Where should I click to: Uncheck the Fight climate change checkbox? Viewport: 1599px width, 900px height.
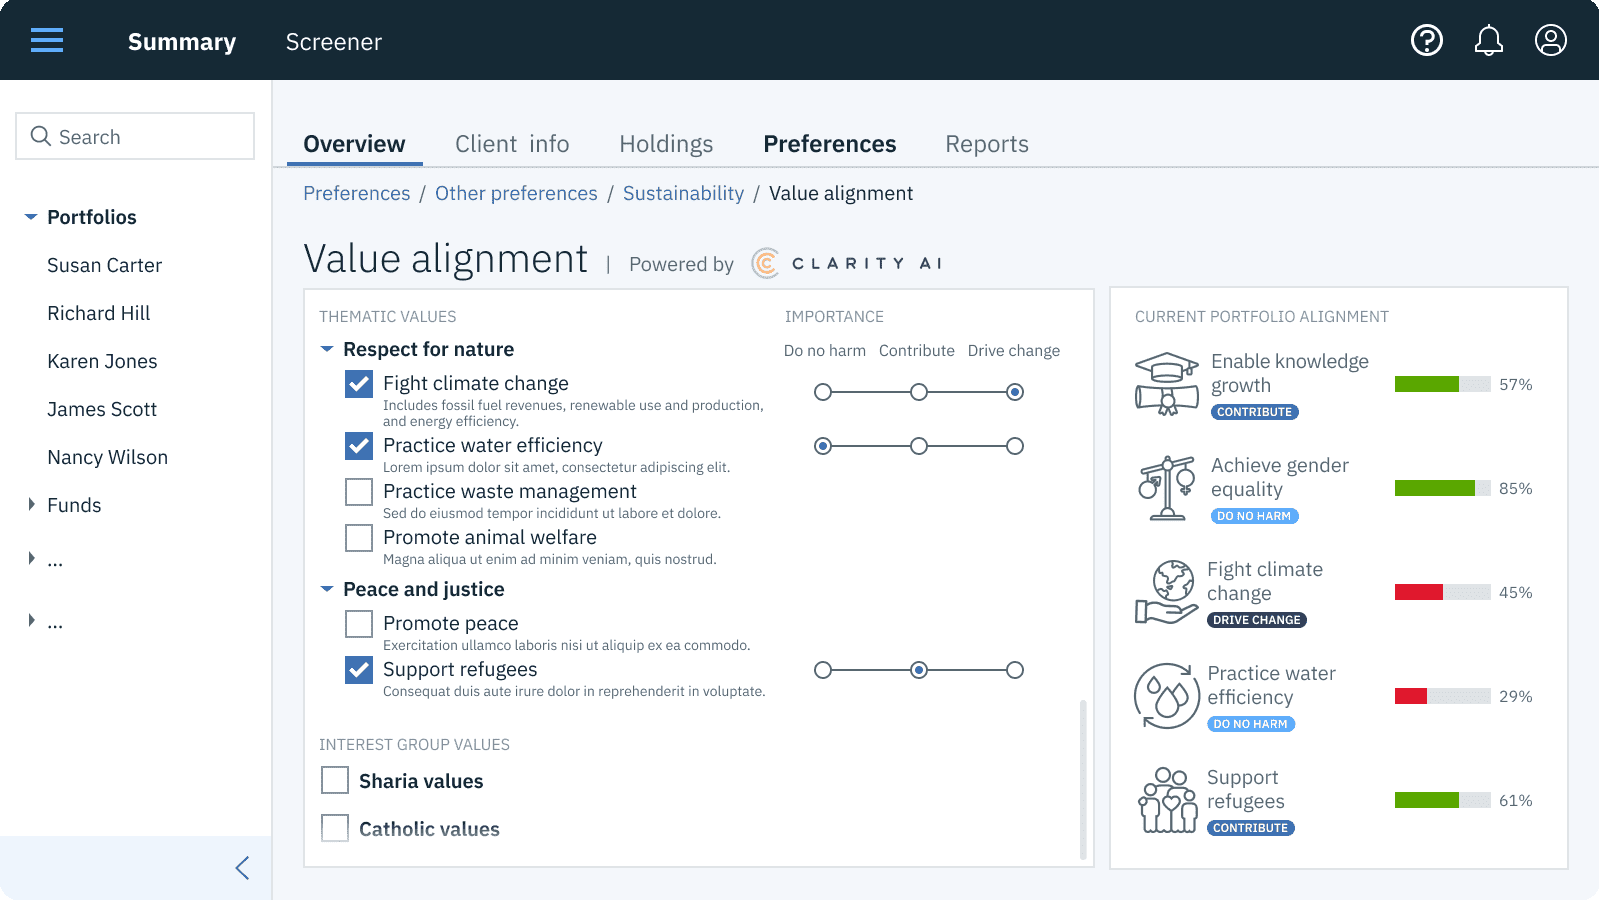(x=359, y=384)
